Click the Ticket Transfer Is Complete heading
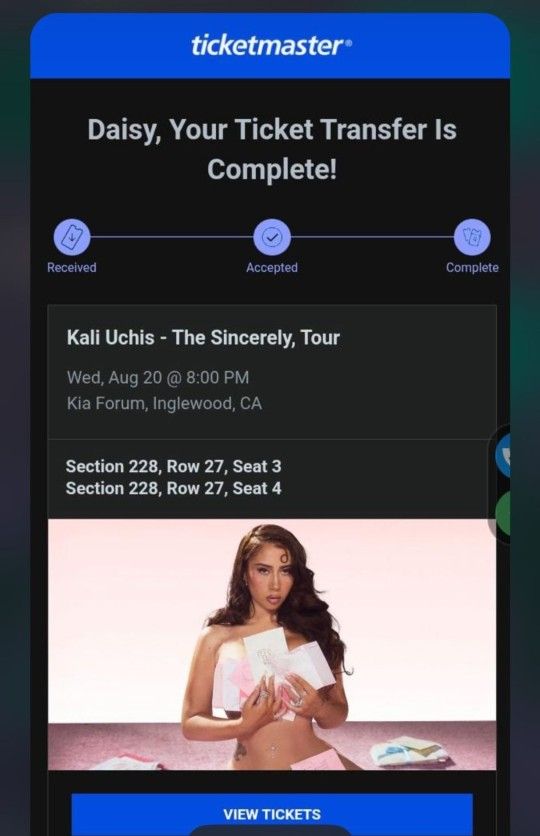Viewport: 540px width, 836px height. [272, 149]
